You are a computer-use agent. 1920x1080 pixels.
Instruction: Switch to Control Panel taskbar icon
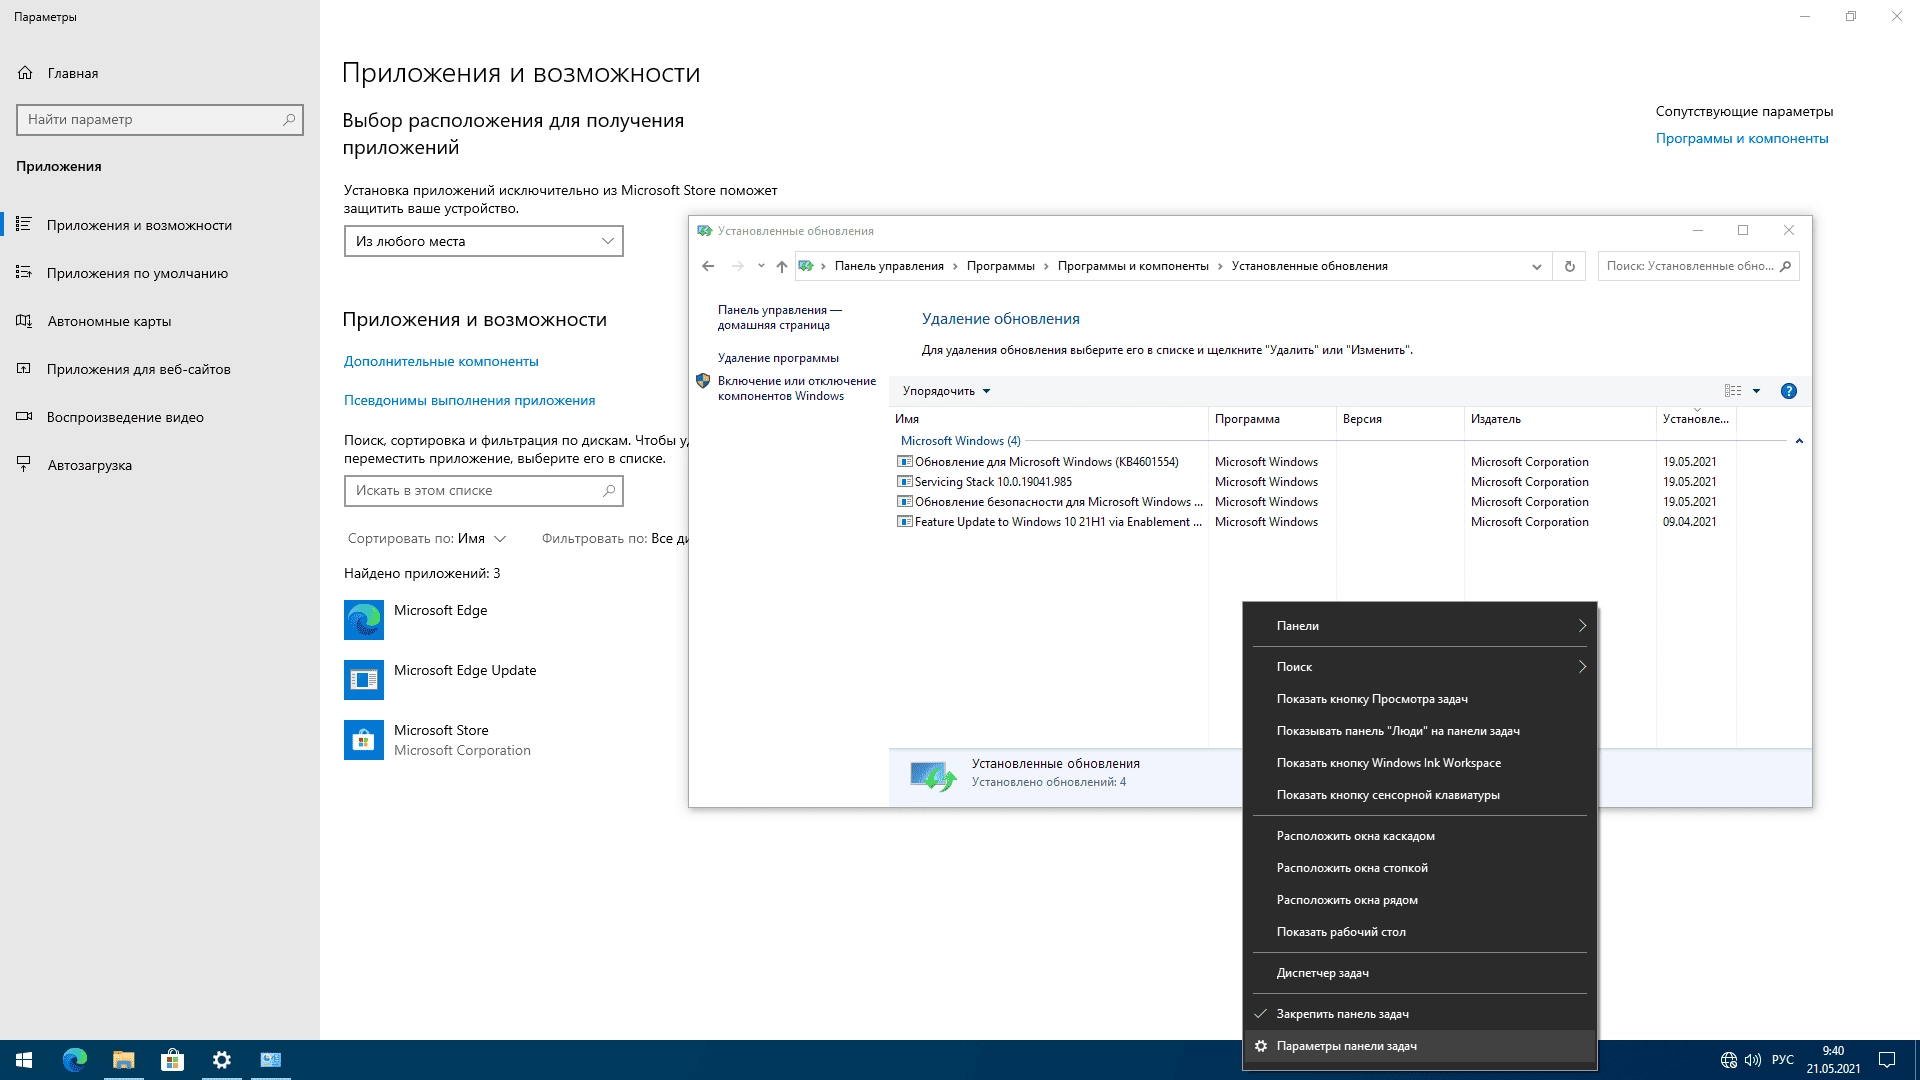(x=271, y=1060)
